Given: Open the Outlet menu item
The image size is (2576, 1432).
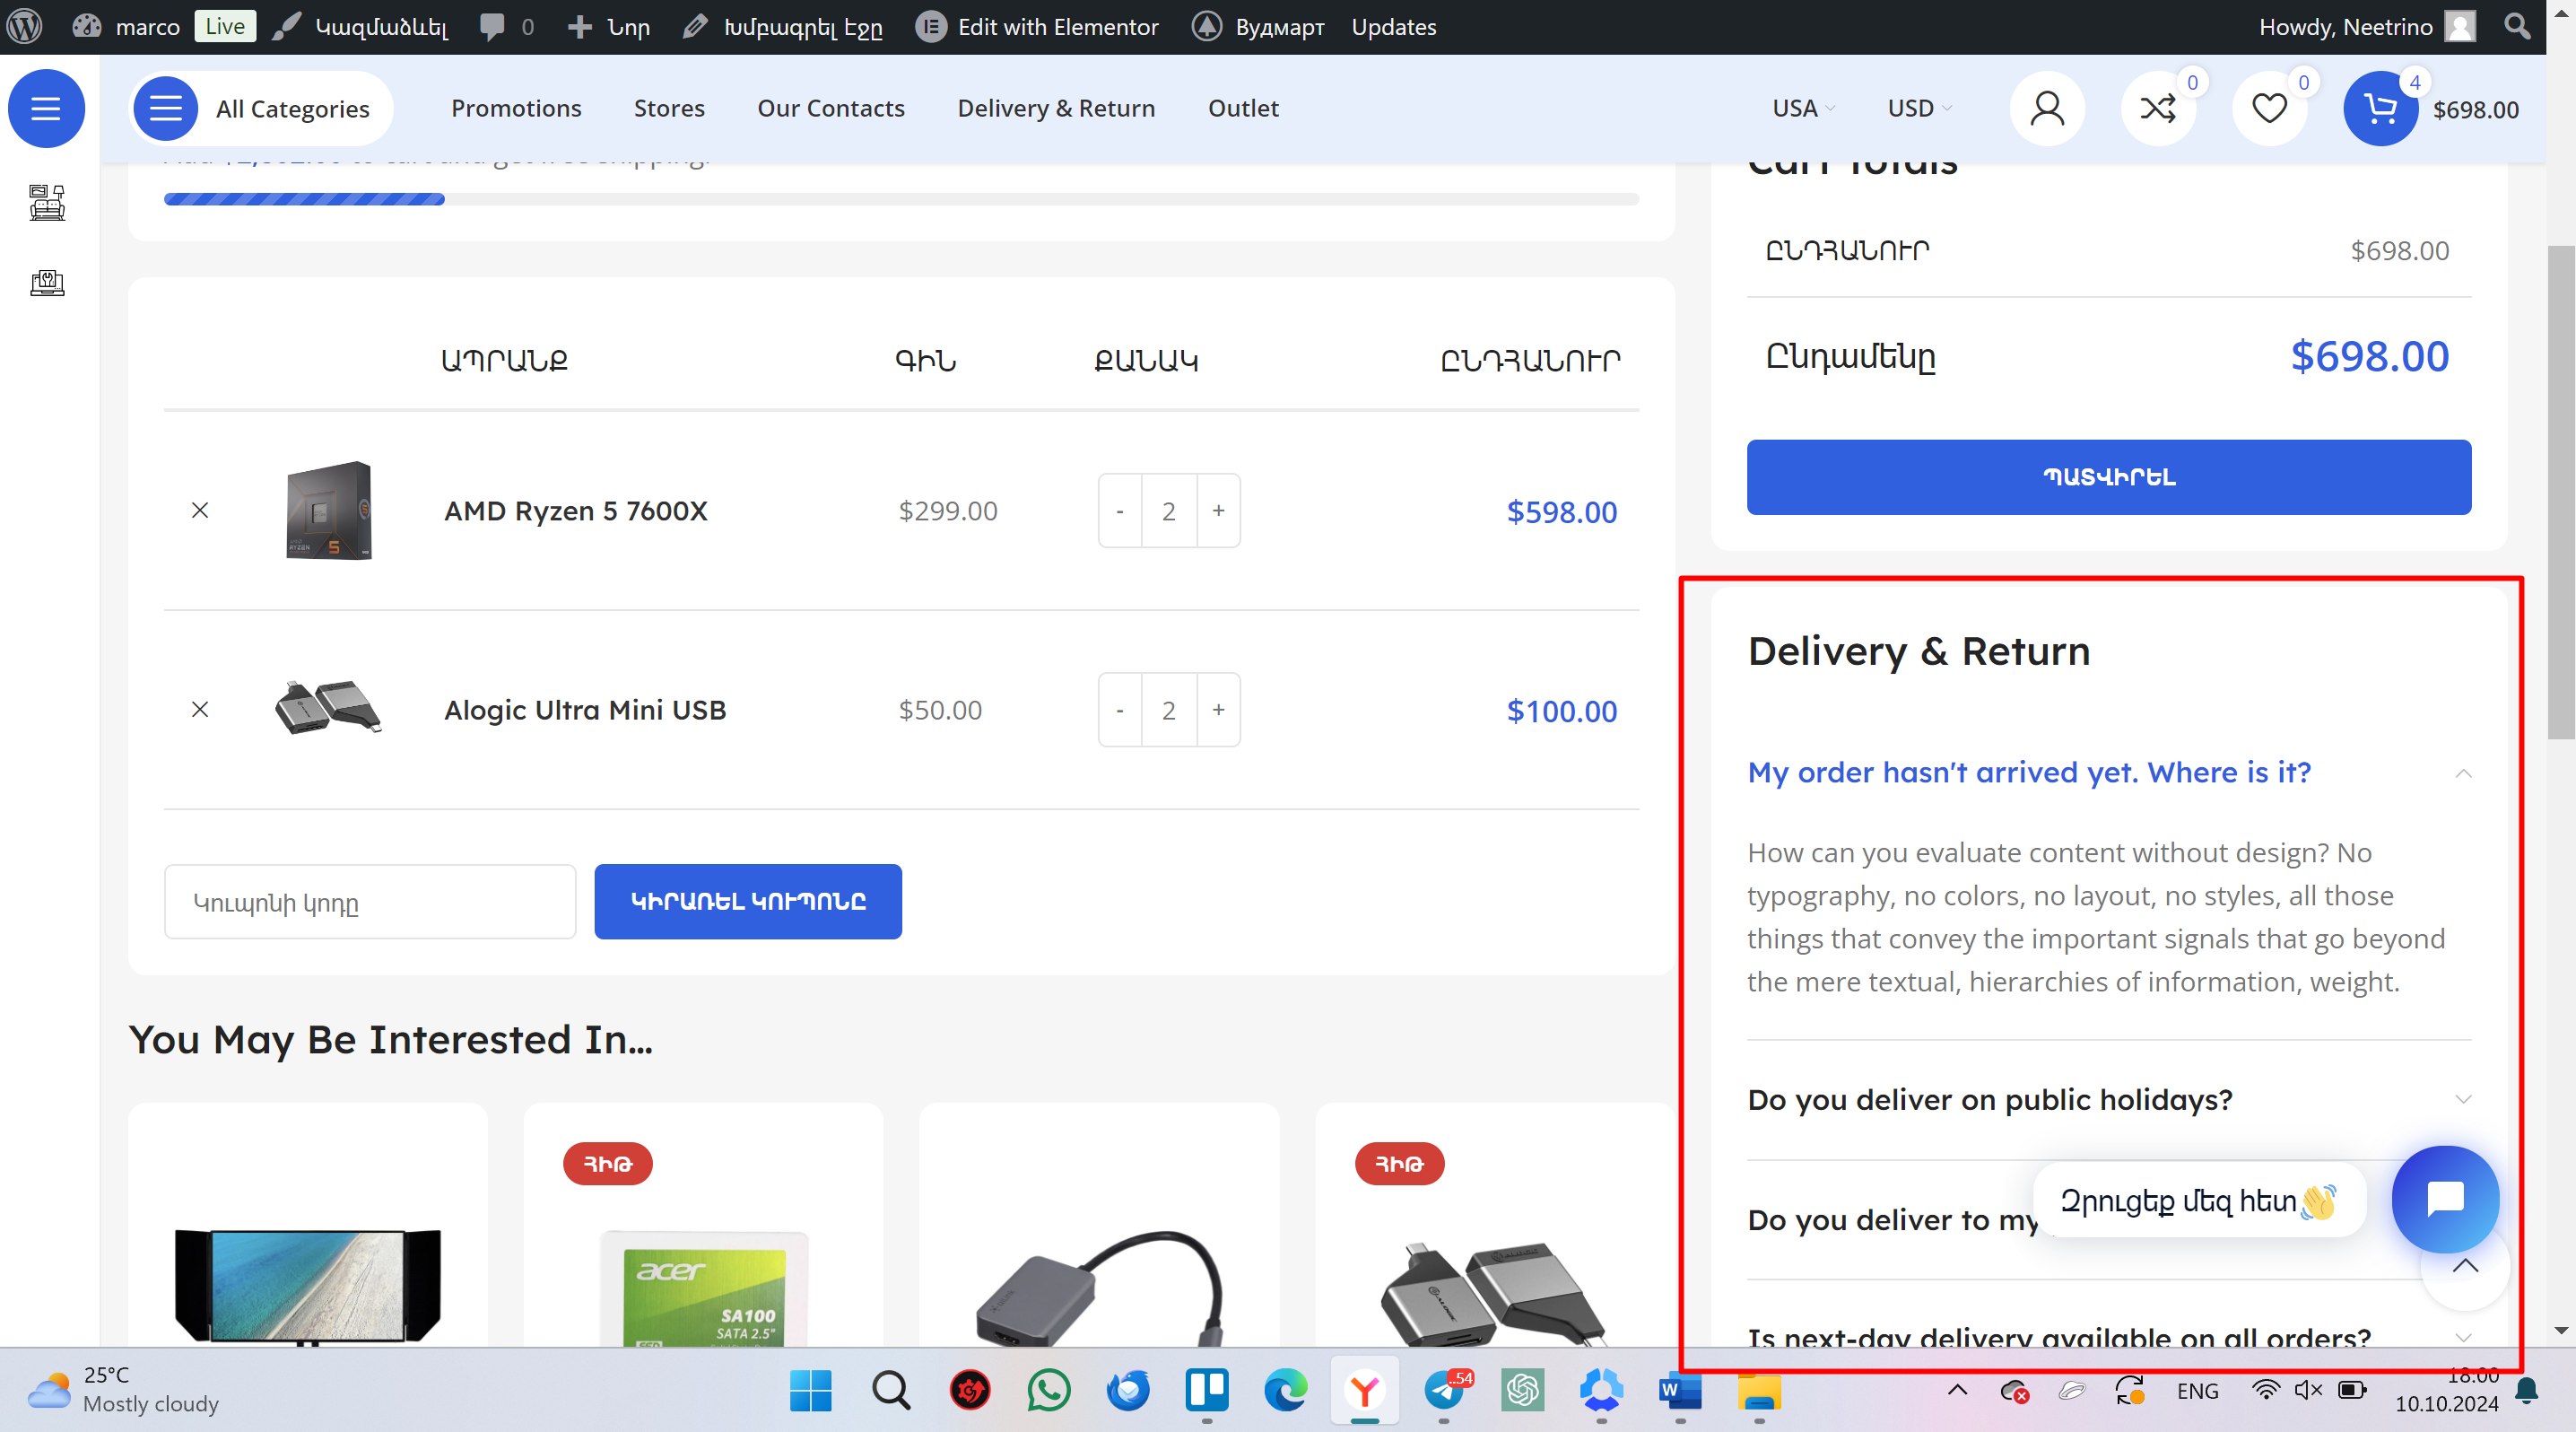Looking at the screenshot, I should pyautogui.click(x=1243, y=108).
